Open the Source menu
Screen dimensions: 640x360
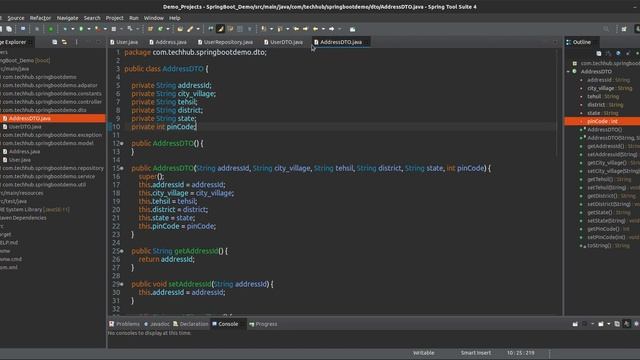[x=16, y=18]
